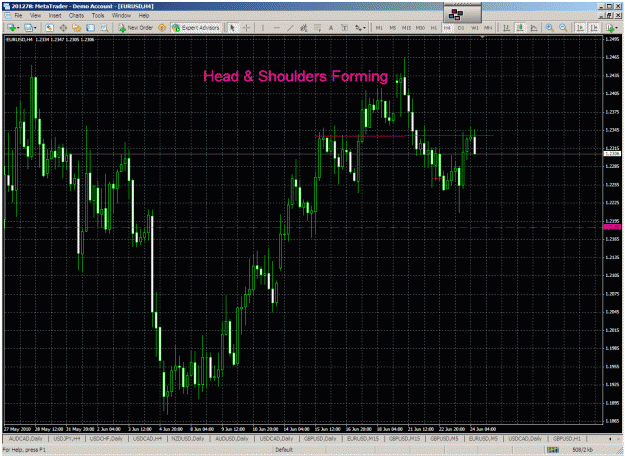
Task: Switch to MN monthly timeframe
Action: pos(488,28)
